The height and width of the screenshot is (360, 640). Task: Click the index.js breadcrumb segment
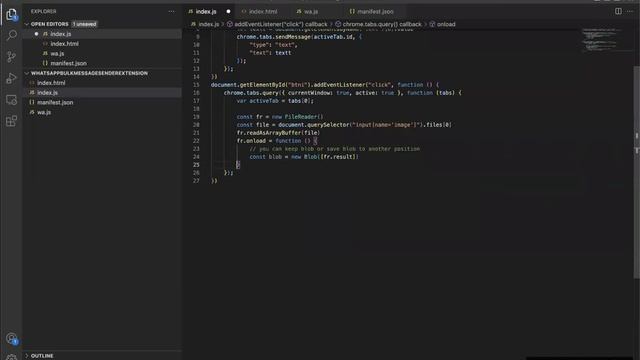205,24
